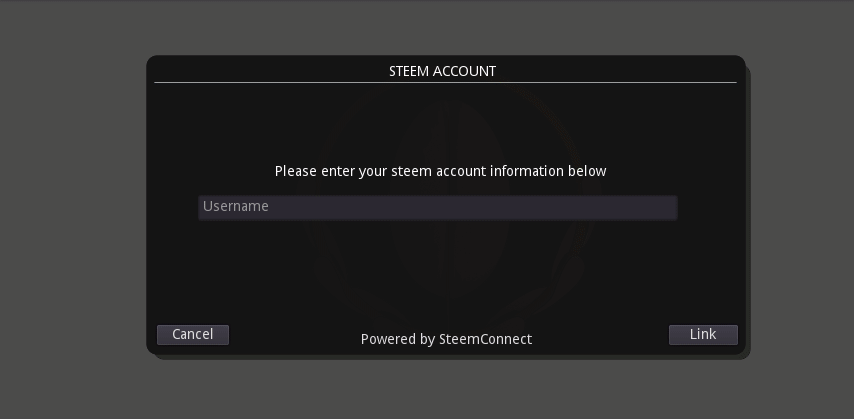Click the STEEM ACCOUNT dialog title
Screen dimensions: 854x419
442,71
